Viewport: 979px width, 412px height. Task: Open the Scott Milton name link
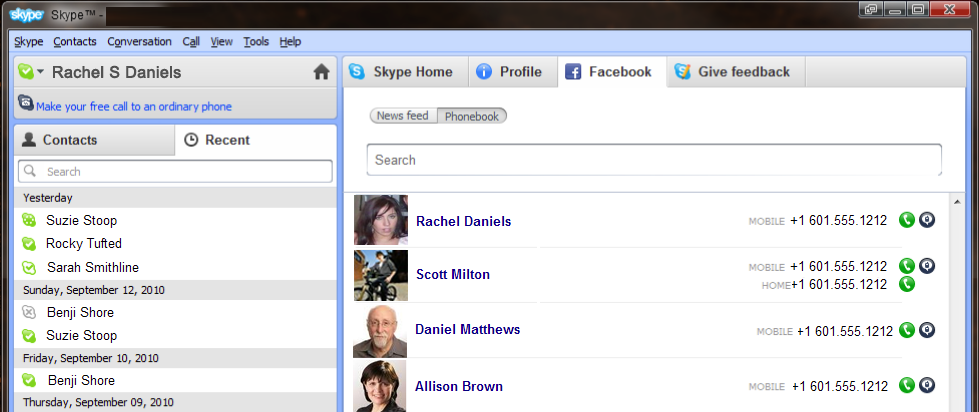[453, 274]
